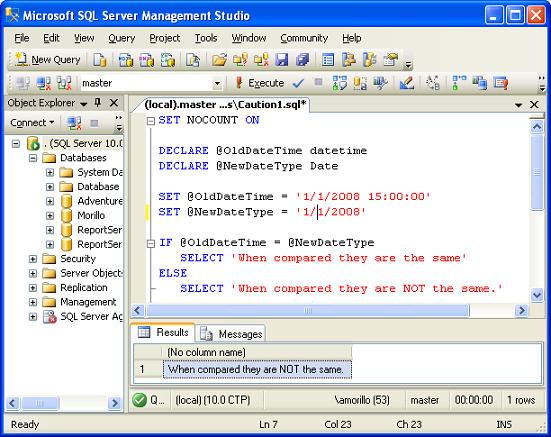Image resolution: width=551 pixels, height=437 pixels.
Task: Open Object Explorer window position dropdown
Action: [x=83, y=104]
